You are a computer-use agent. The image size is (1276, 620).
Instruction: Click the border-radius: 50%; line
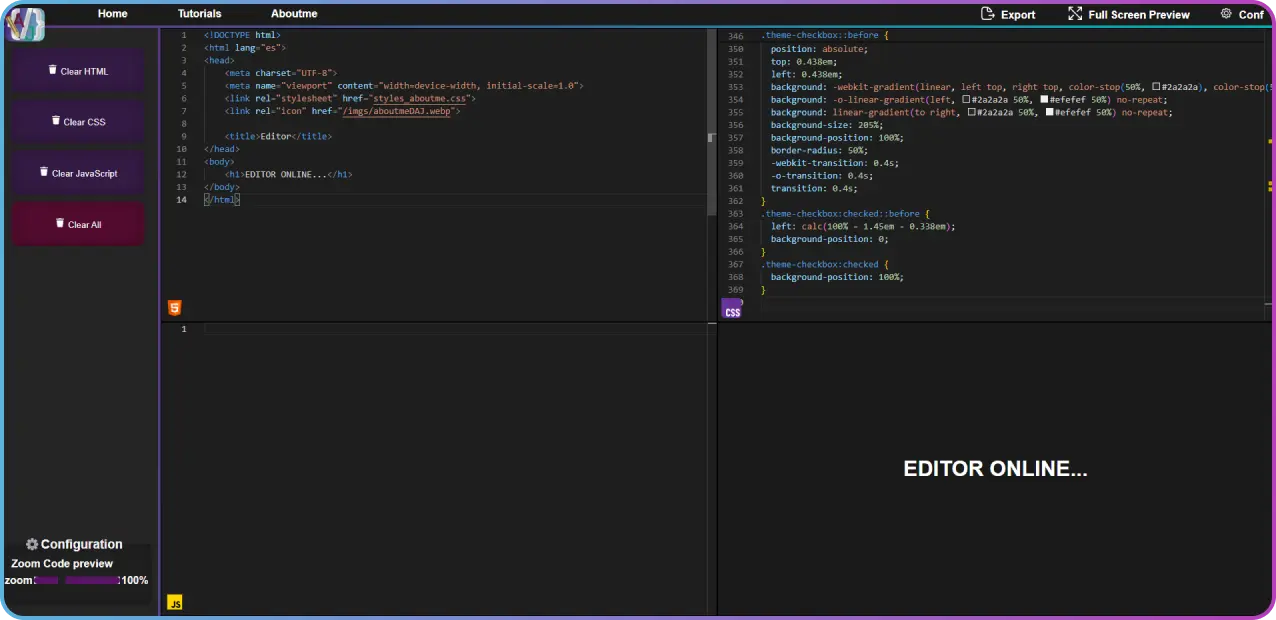click(819, 150)
